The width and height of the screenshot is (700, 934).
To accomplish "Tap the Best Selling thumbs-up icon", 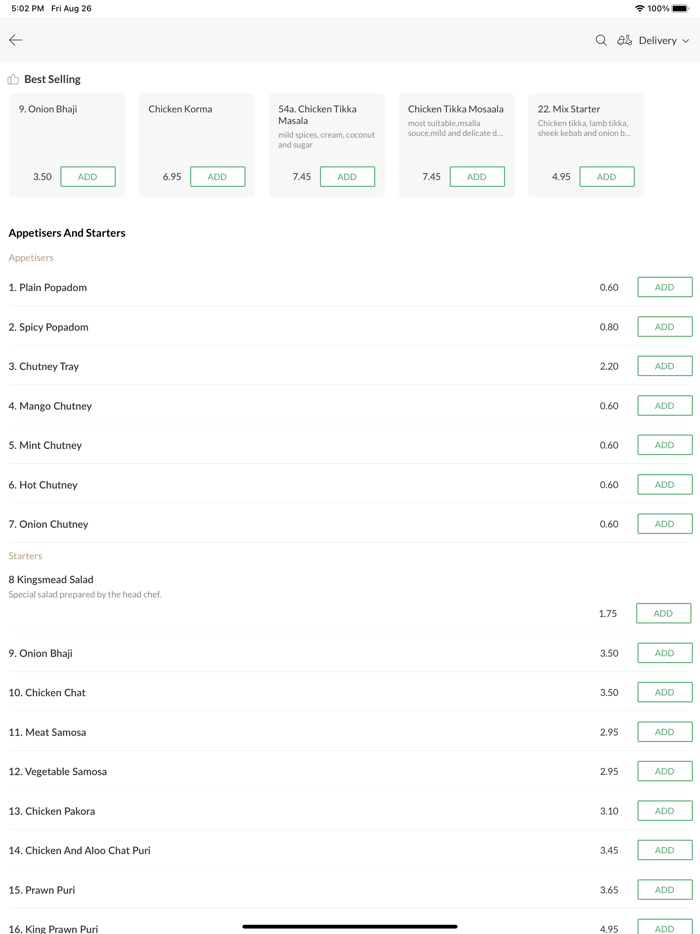I will pos(13,79).
